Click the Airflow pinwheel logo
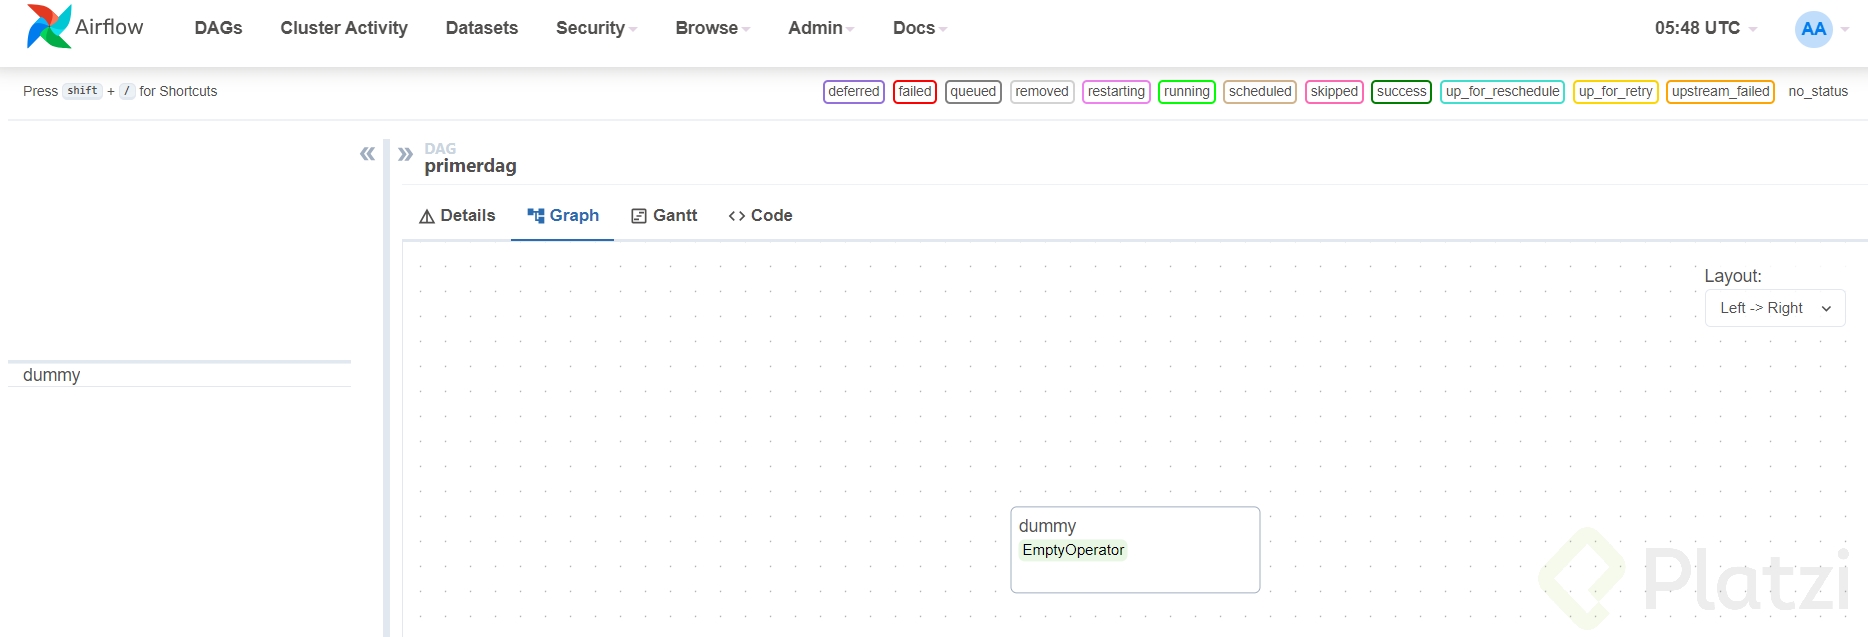This screenshot has width=1868, height=637. point(48,27)
